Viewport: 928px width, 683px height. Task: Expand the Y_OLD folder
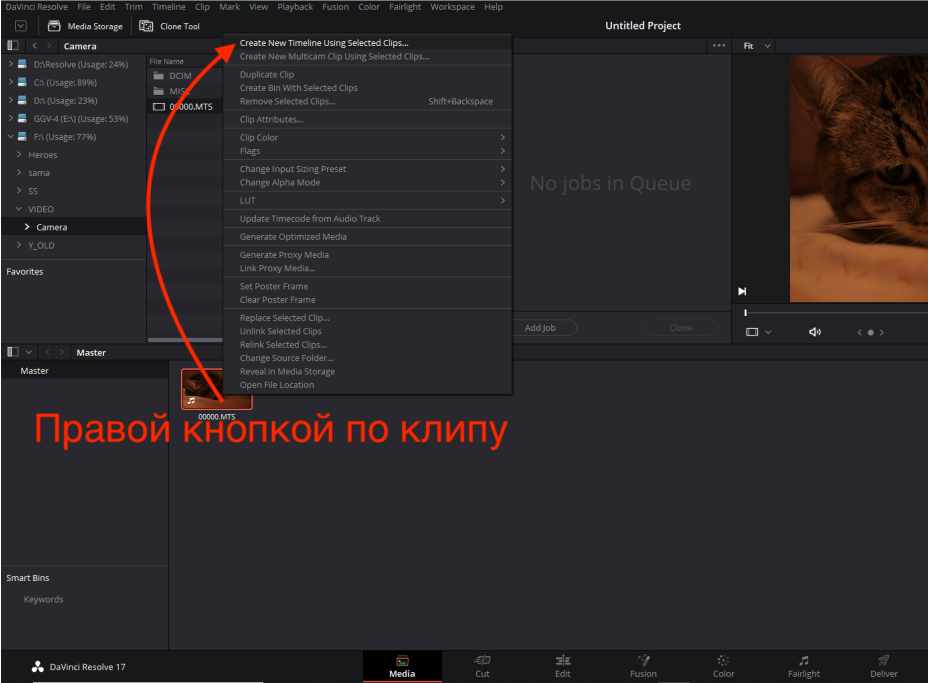point(19,245)
